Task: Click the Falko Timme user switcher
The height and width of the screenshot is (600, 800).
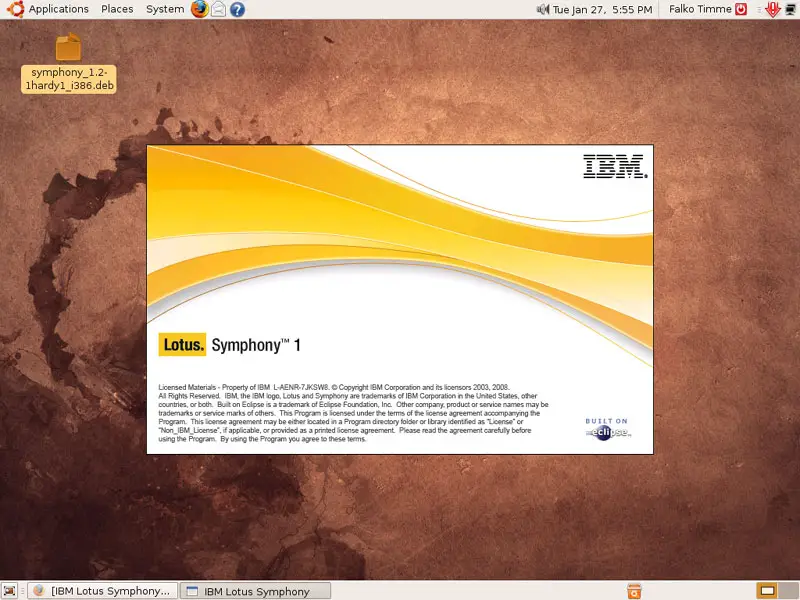Action: (700, 9)
